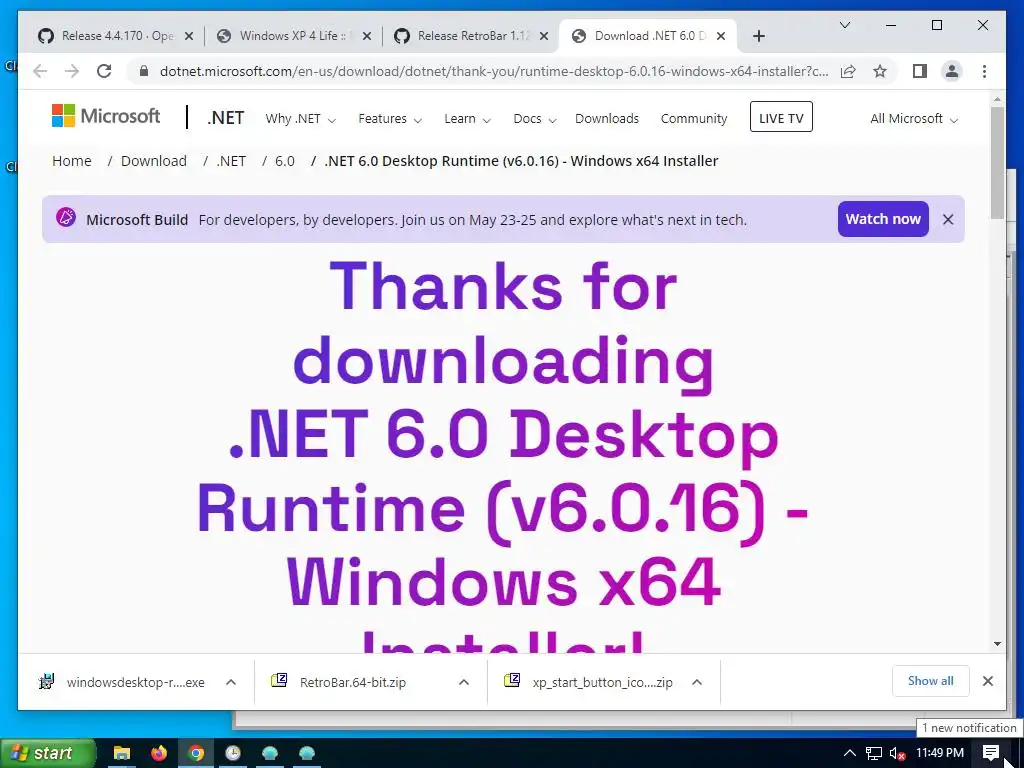
Task: Share this page via share icon
Action: 848,71
